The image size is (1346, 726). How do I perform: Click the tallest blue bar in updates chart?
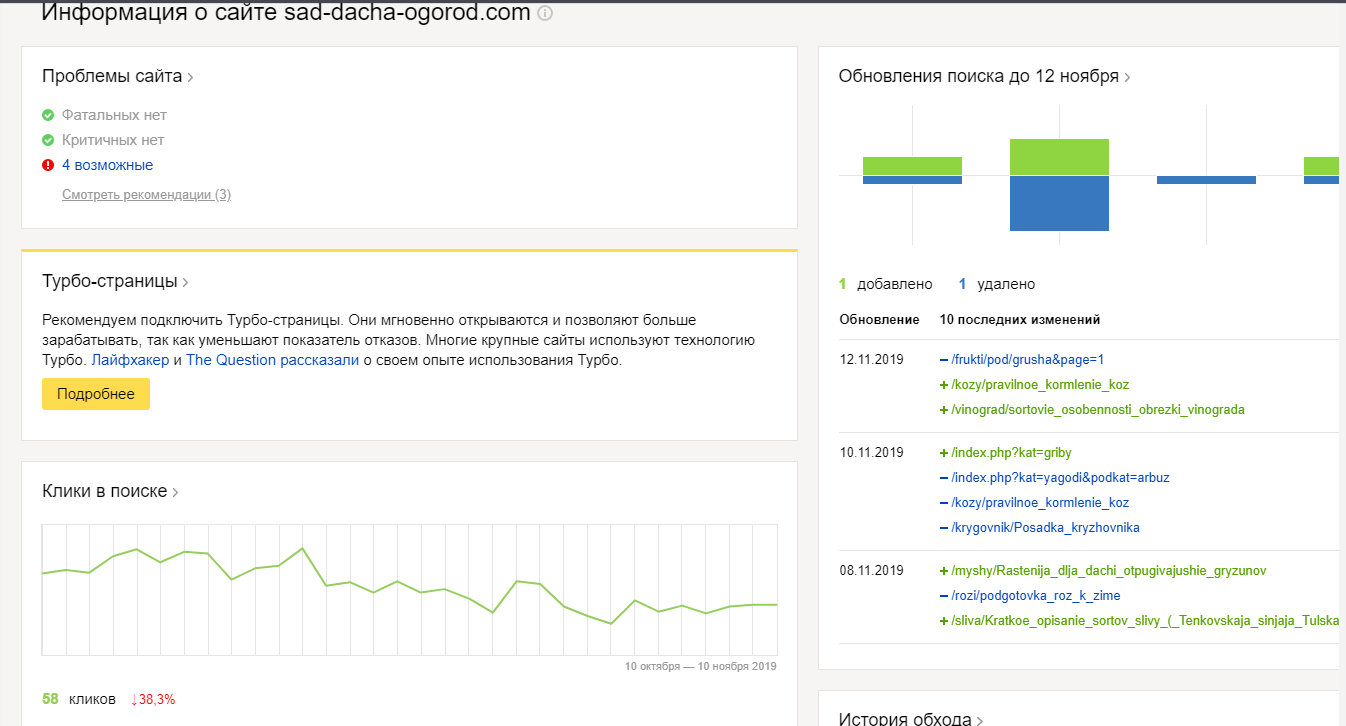tap(1059, 204)
